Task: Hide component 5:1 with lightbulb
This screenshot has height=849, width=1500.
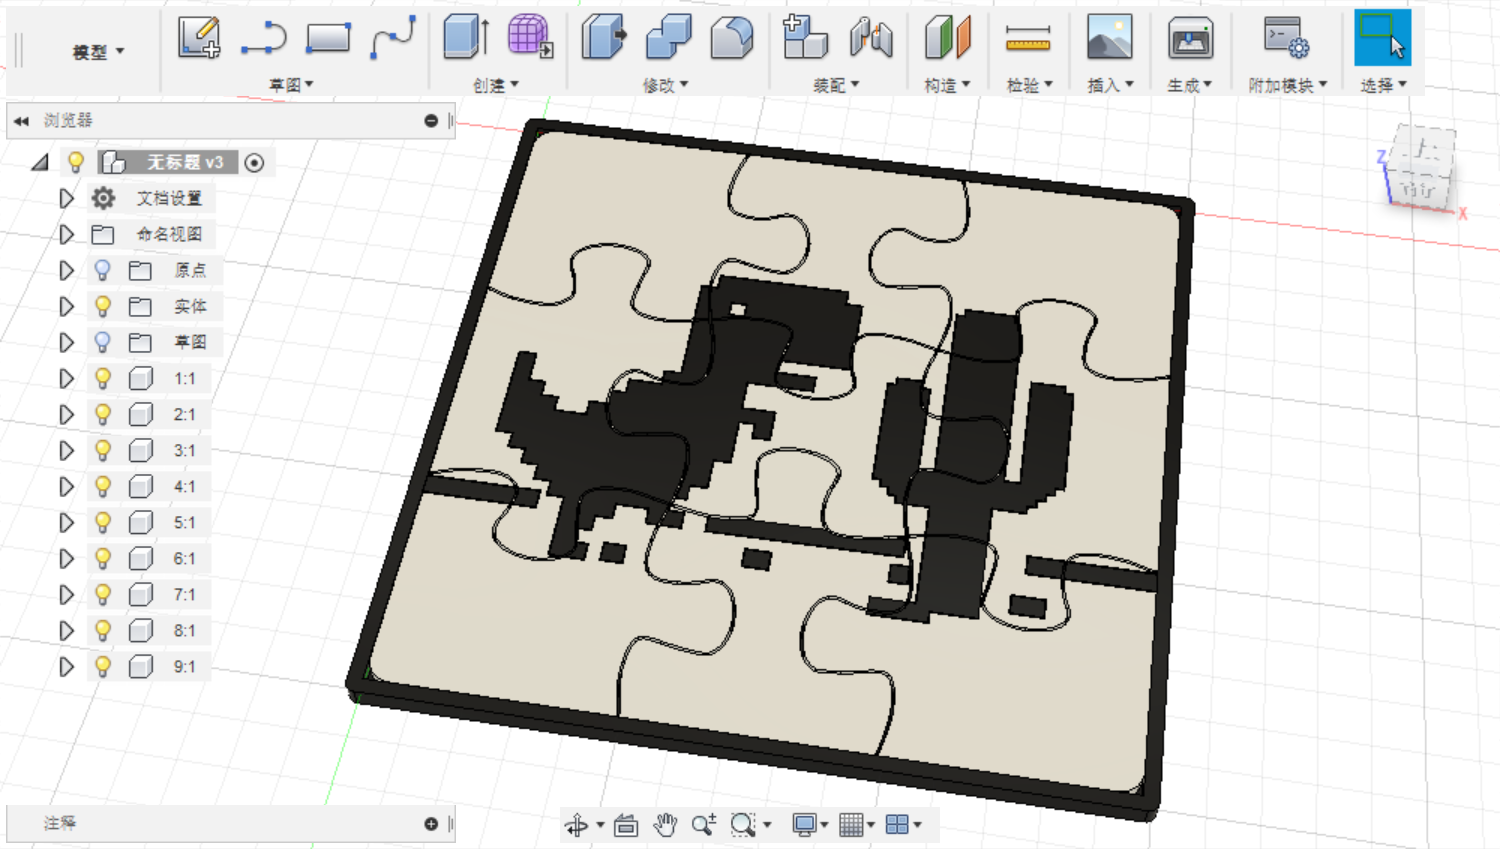Action: [102, 522]
